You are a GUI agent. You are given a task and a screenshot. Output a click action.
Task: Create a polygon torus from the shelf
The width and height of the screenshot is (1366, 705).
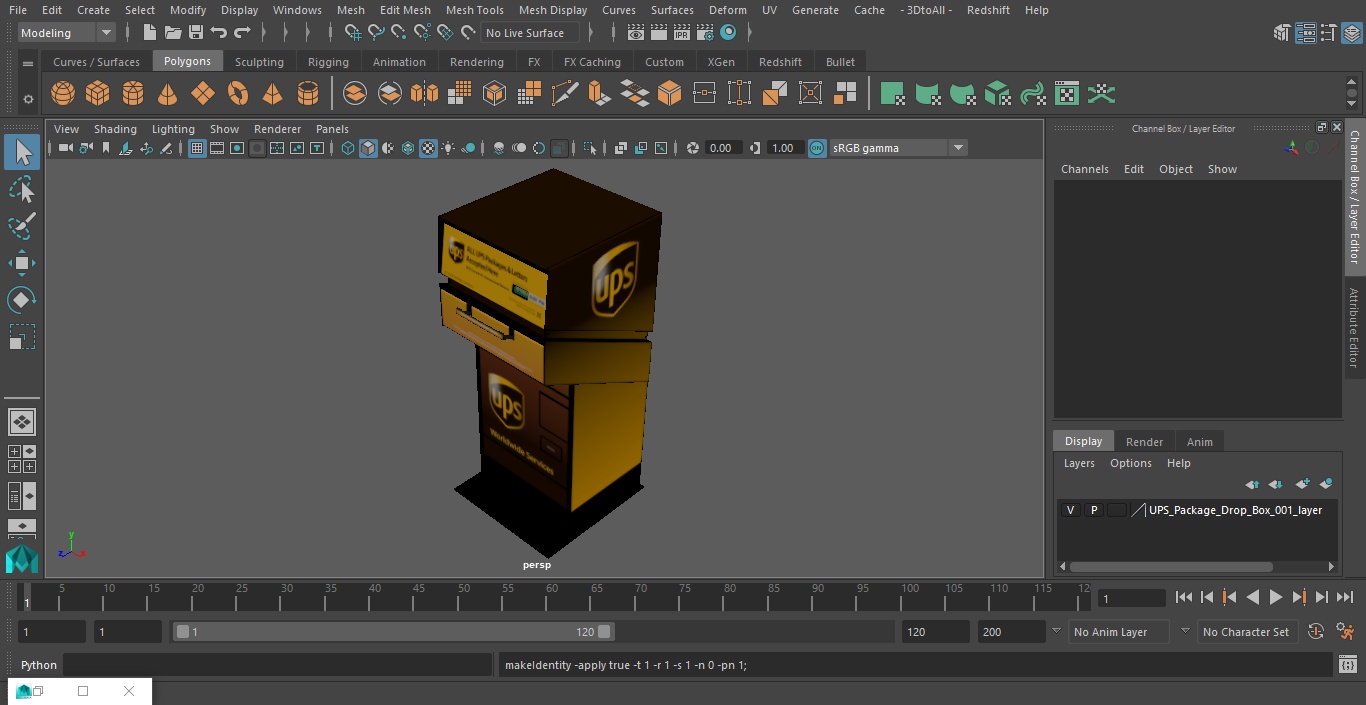[238, 94]
